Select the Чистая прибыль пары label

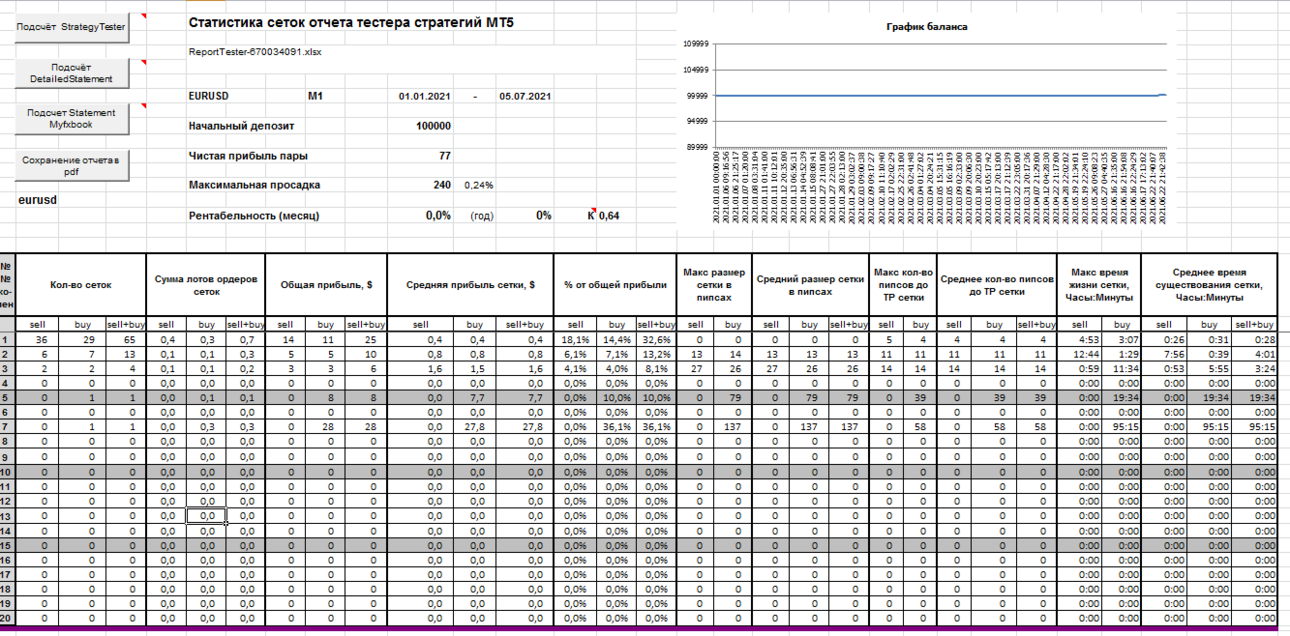(x=248, y=156)
